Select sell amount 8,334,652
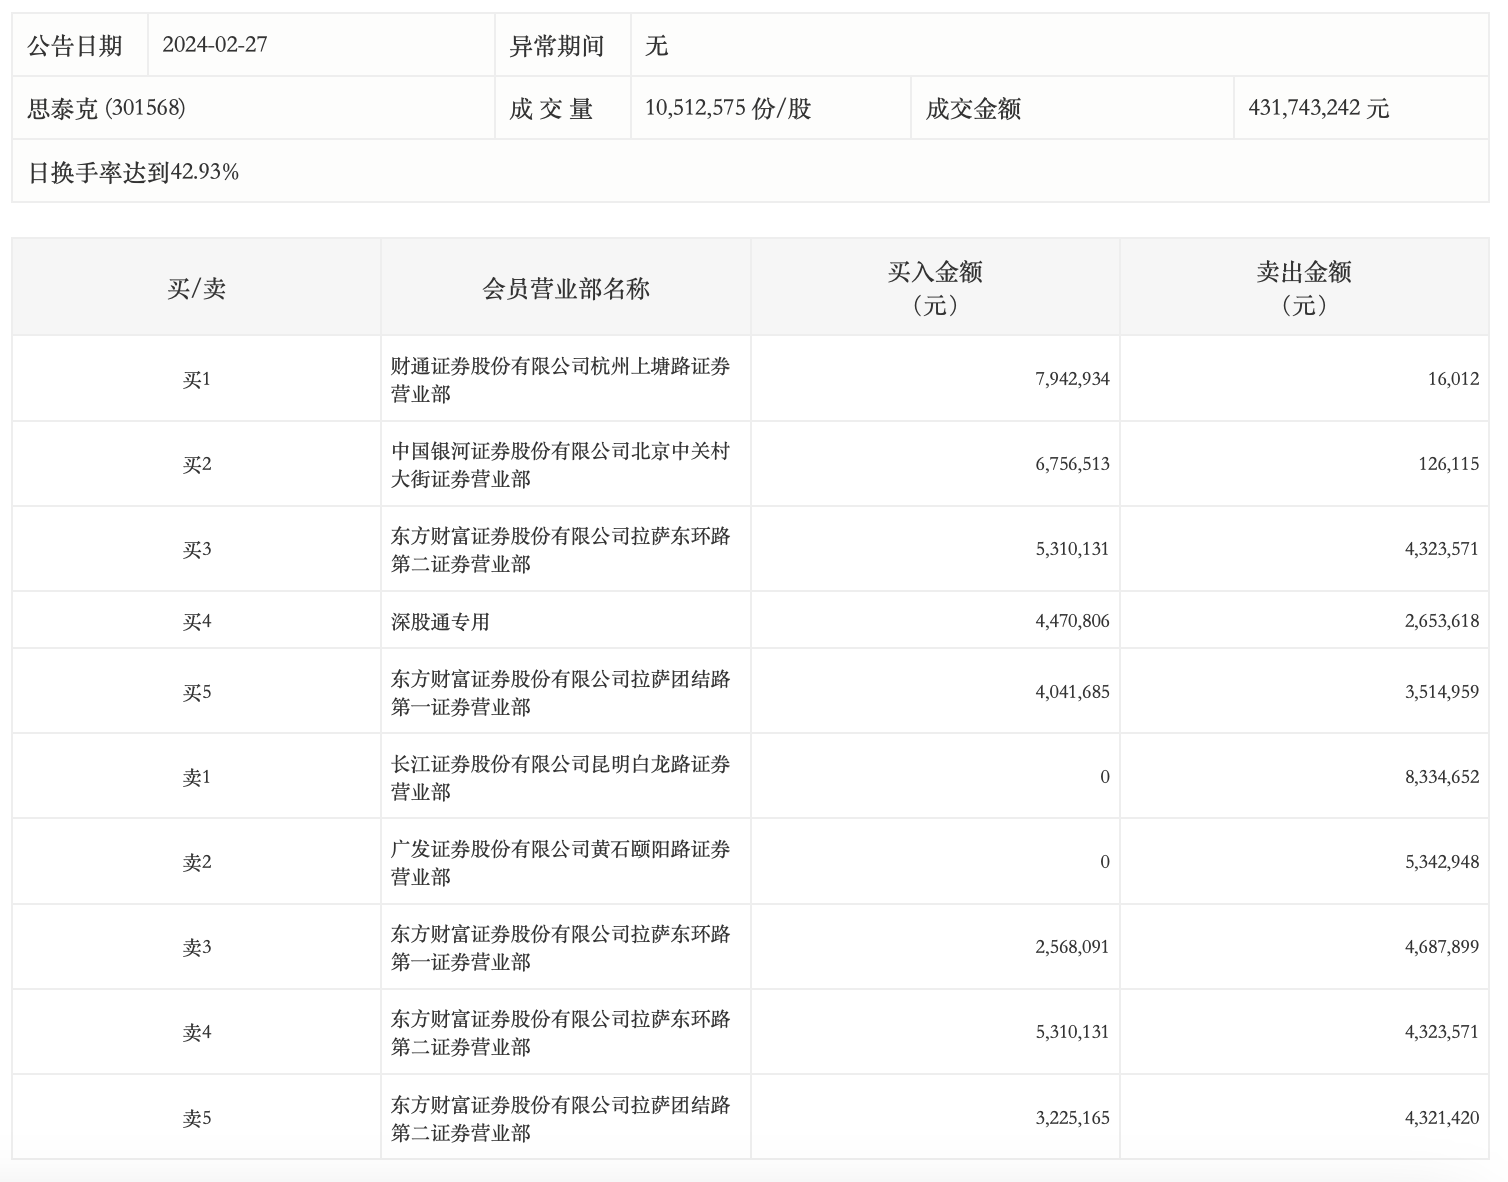Image resolution: width=1508 pixels, height=1182 pixels. pos(1442,778)
